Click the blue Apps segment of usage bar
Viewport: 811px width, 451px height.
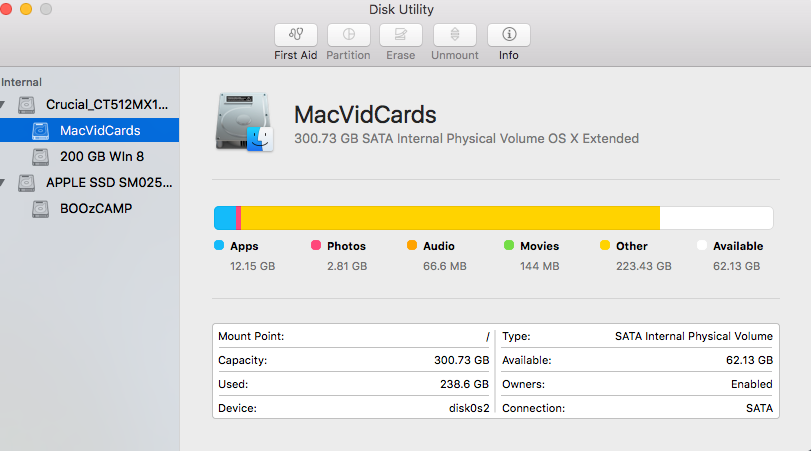[225, 218]
